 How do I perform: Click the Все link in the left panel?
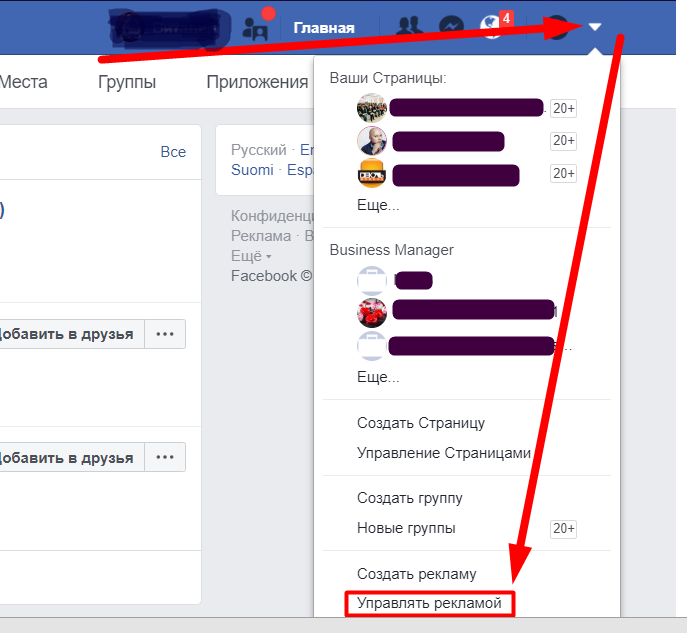click(x=173, y=152)
